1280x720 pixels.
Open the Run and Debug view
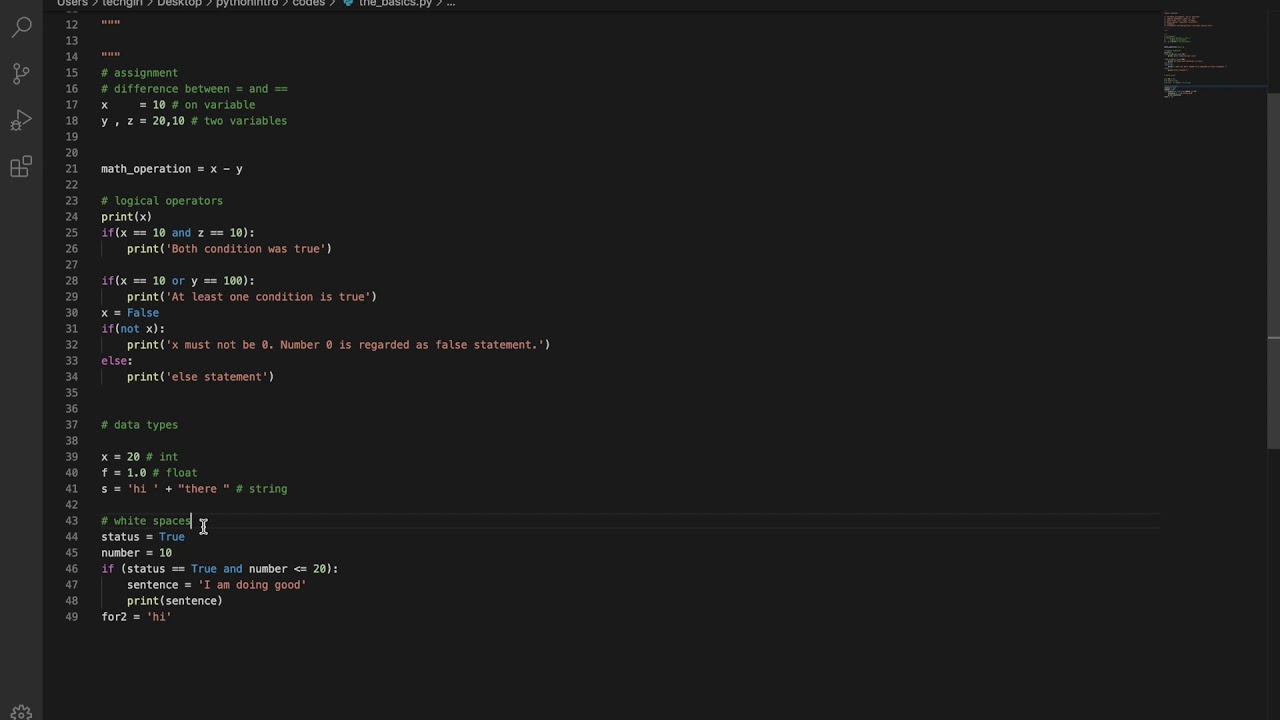(21, 121)
